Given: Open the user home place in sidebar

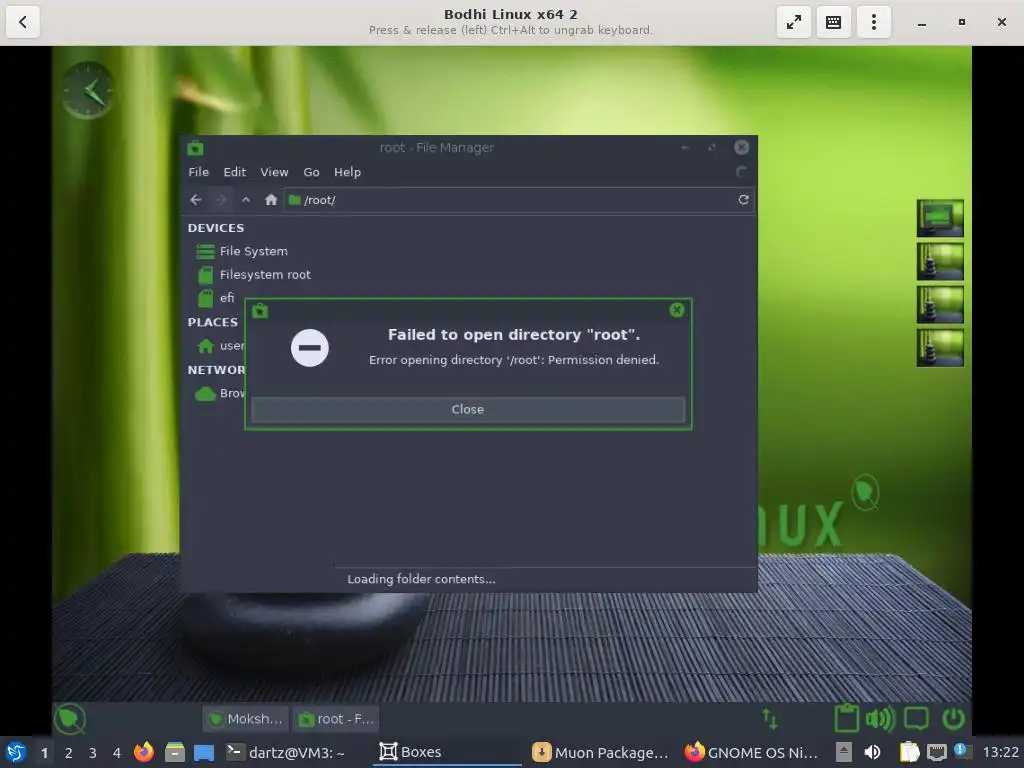Looking at the screenshot, I should coord(220,345).
